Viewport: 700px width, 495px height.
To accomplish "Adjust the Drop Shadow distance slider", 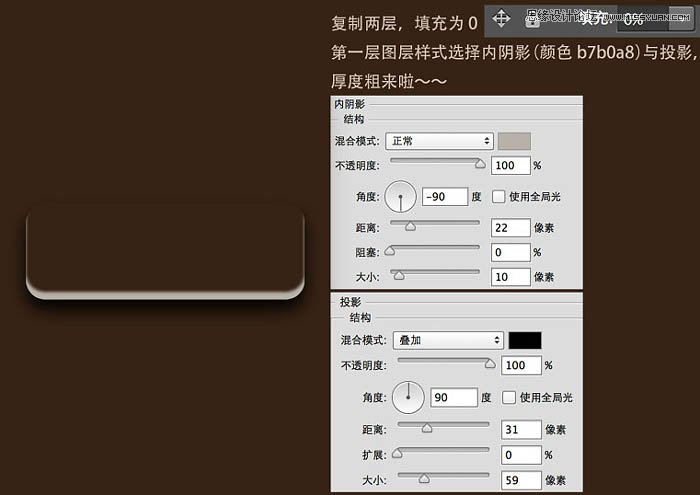I will point(427,428).
